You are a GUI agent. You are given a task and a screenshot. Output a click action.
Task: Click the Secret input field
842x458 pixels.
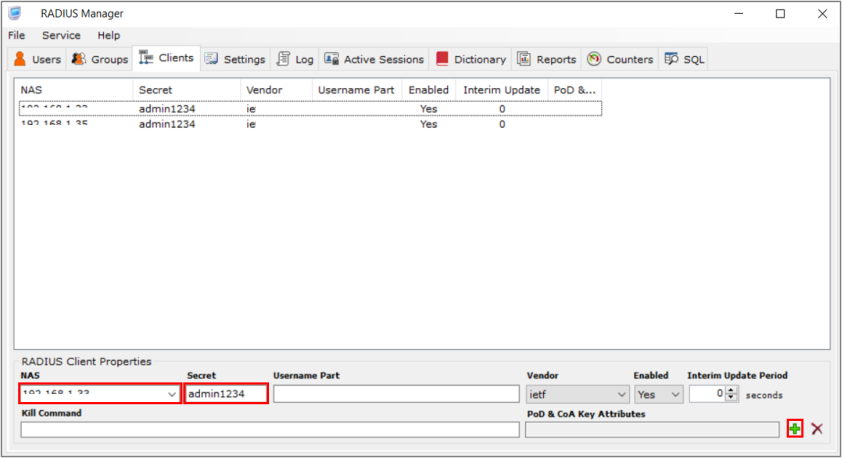[226, 394]
